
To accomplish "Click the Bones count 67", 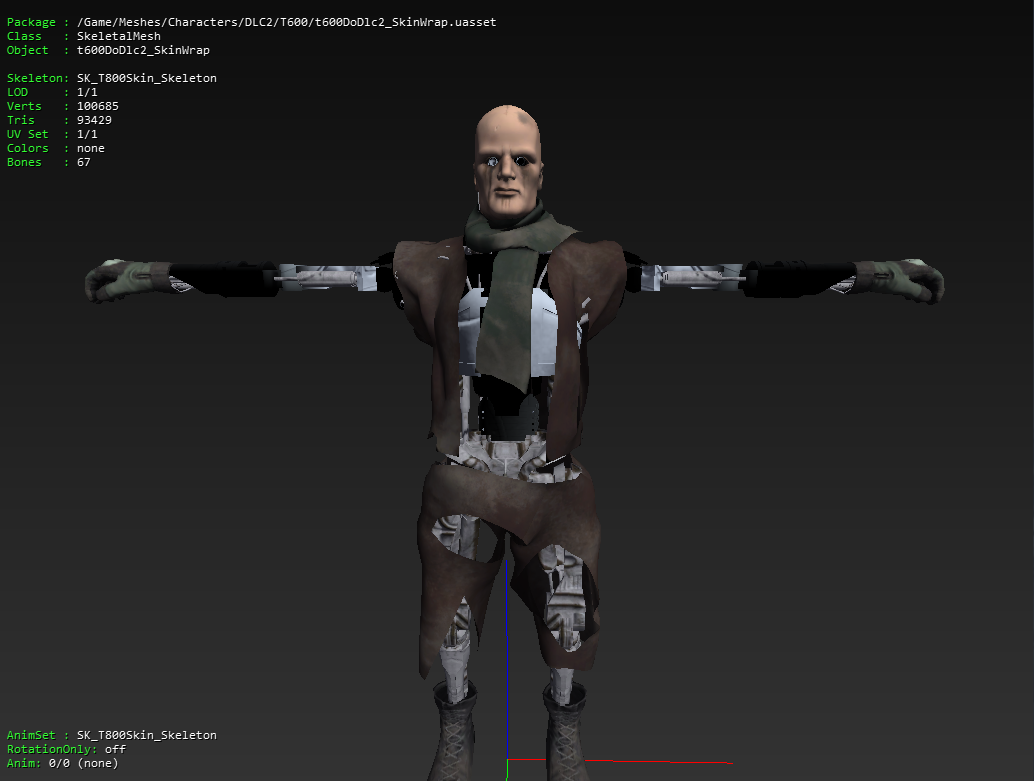I will (84, 162).
